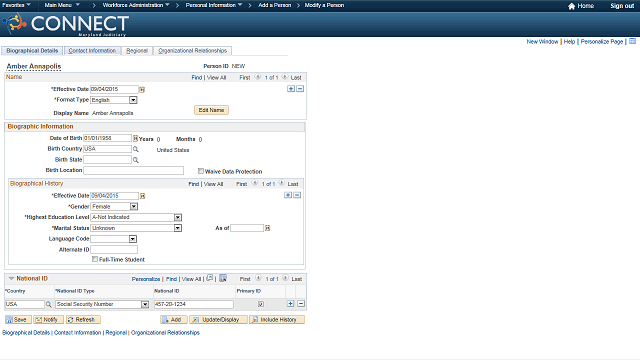Open the Format Type dropdown
The height and width of the screenshot is (360, 640).
coord(133,100)
